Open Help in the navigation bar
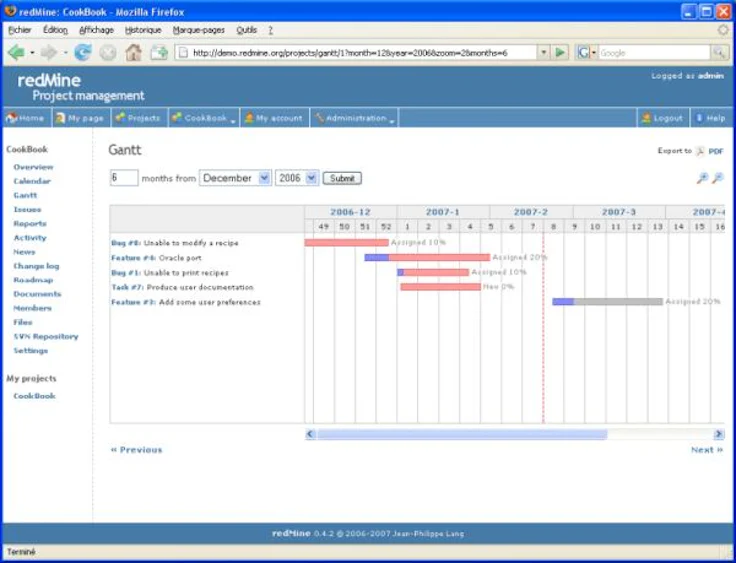Image resolution: width=736 pixels, height=563 pixels. coord(711,118)
